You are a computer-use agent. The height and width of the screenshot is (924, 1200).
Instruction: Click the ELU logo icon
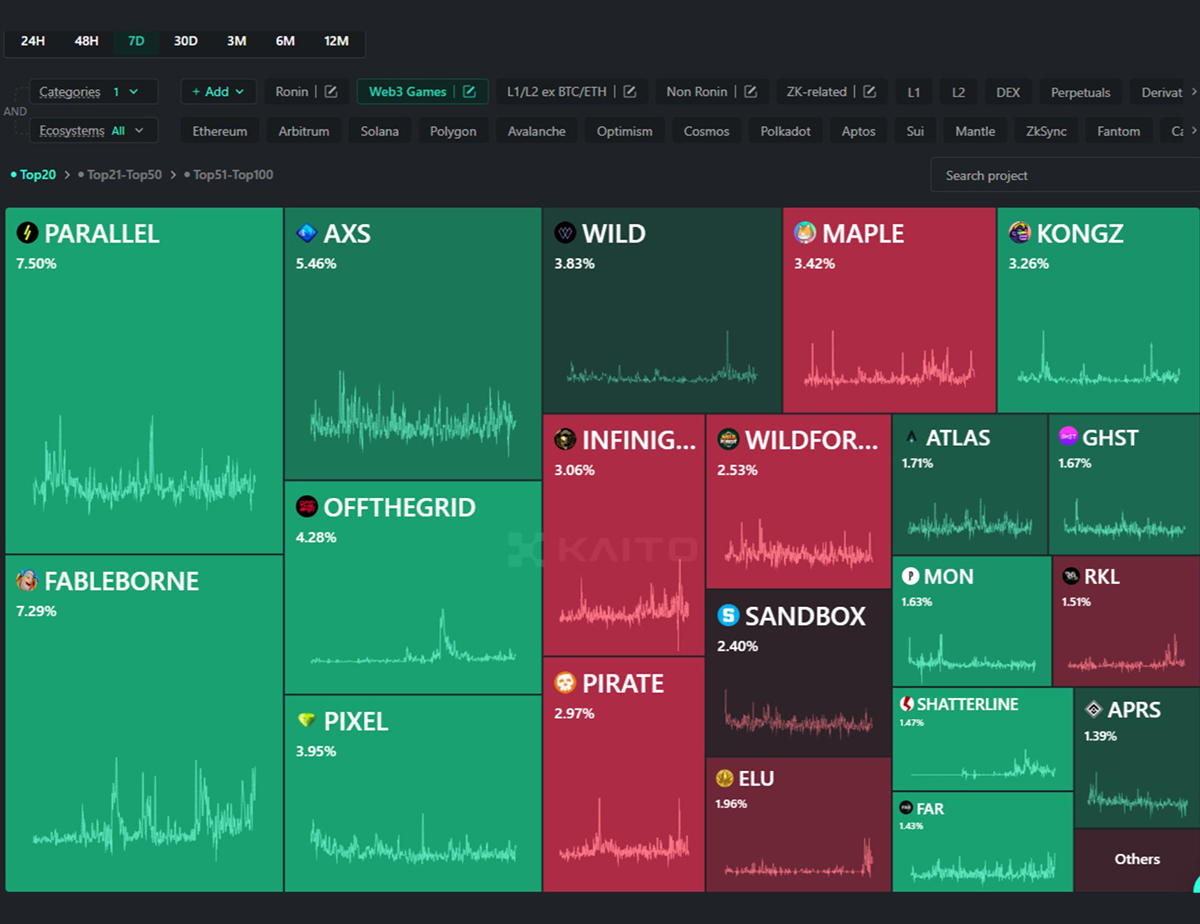[725, 778]
